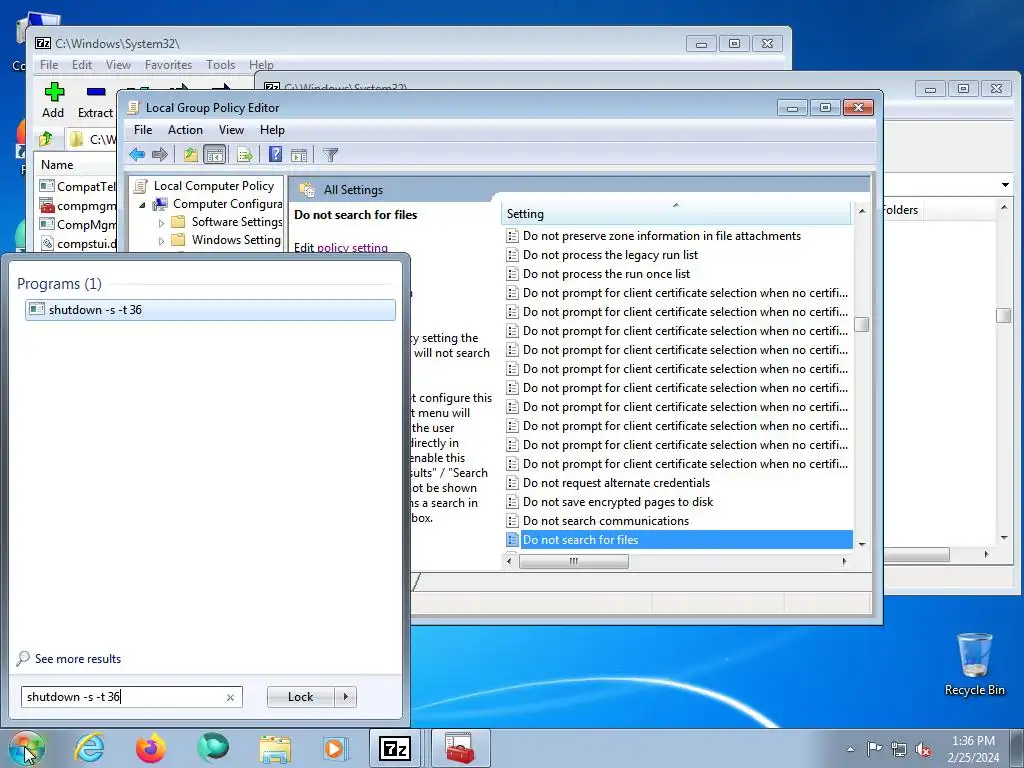Click the Start orb button
This screenshot has height=768, width=1024.
(x=26, y=748)
